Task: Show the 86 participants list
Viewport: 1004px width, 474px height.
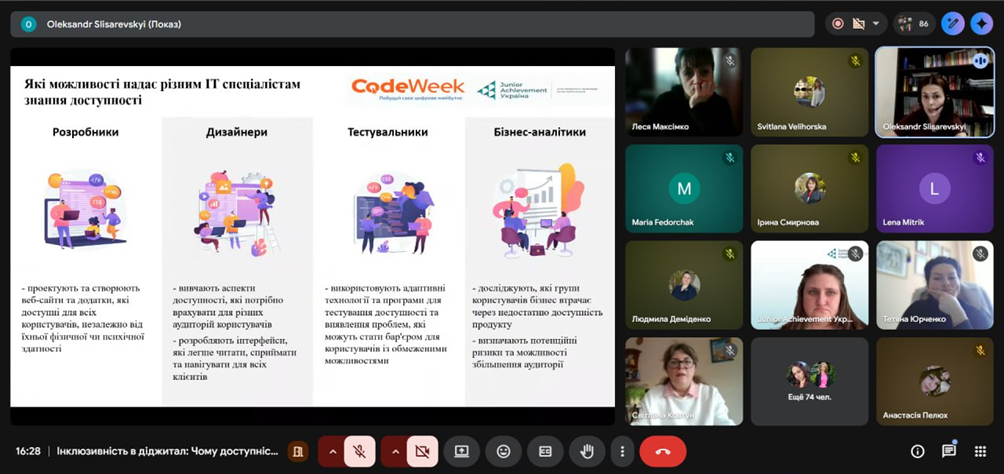Action: [914, 23]
